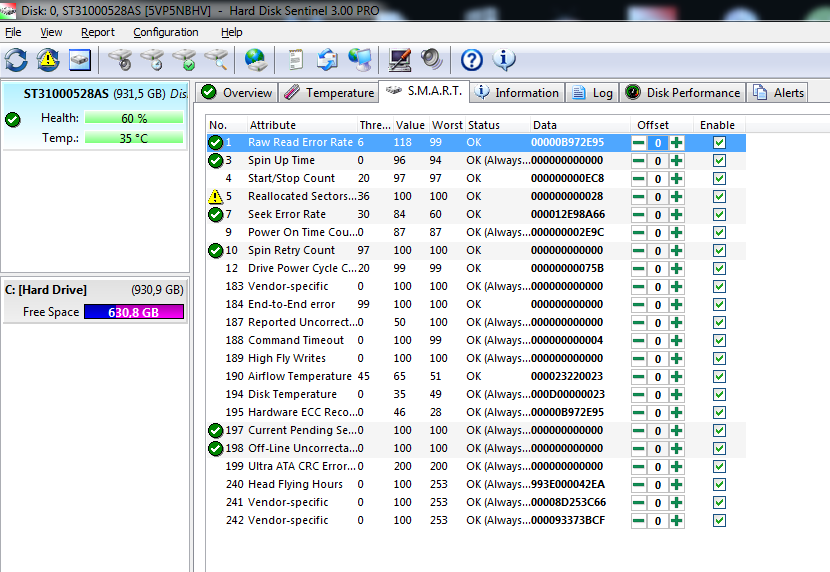Toggle Enable checkbox for Seek Error Rate
This screenshot has width=830, height=572.
click(x=719, y=214)
